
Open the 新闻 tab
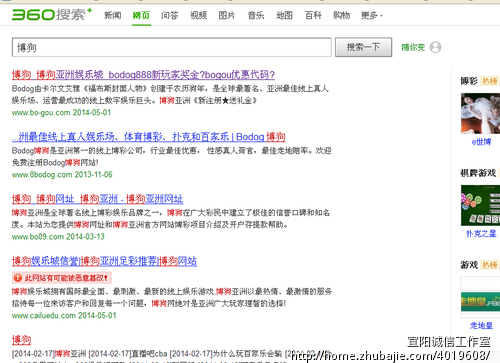[113, 15]
